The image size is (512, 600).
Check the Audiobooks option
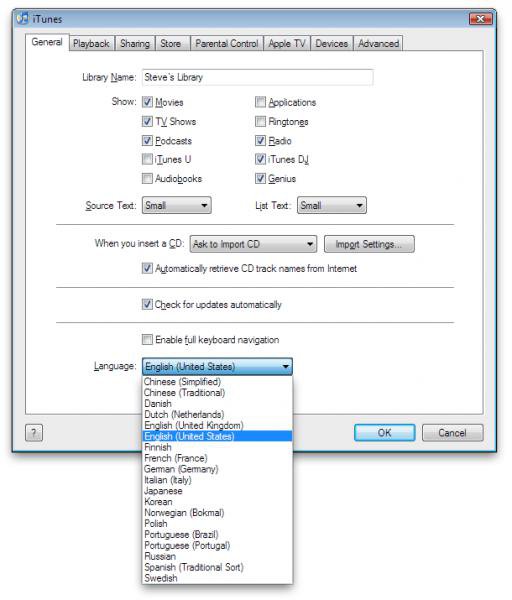147,178
